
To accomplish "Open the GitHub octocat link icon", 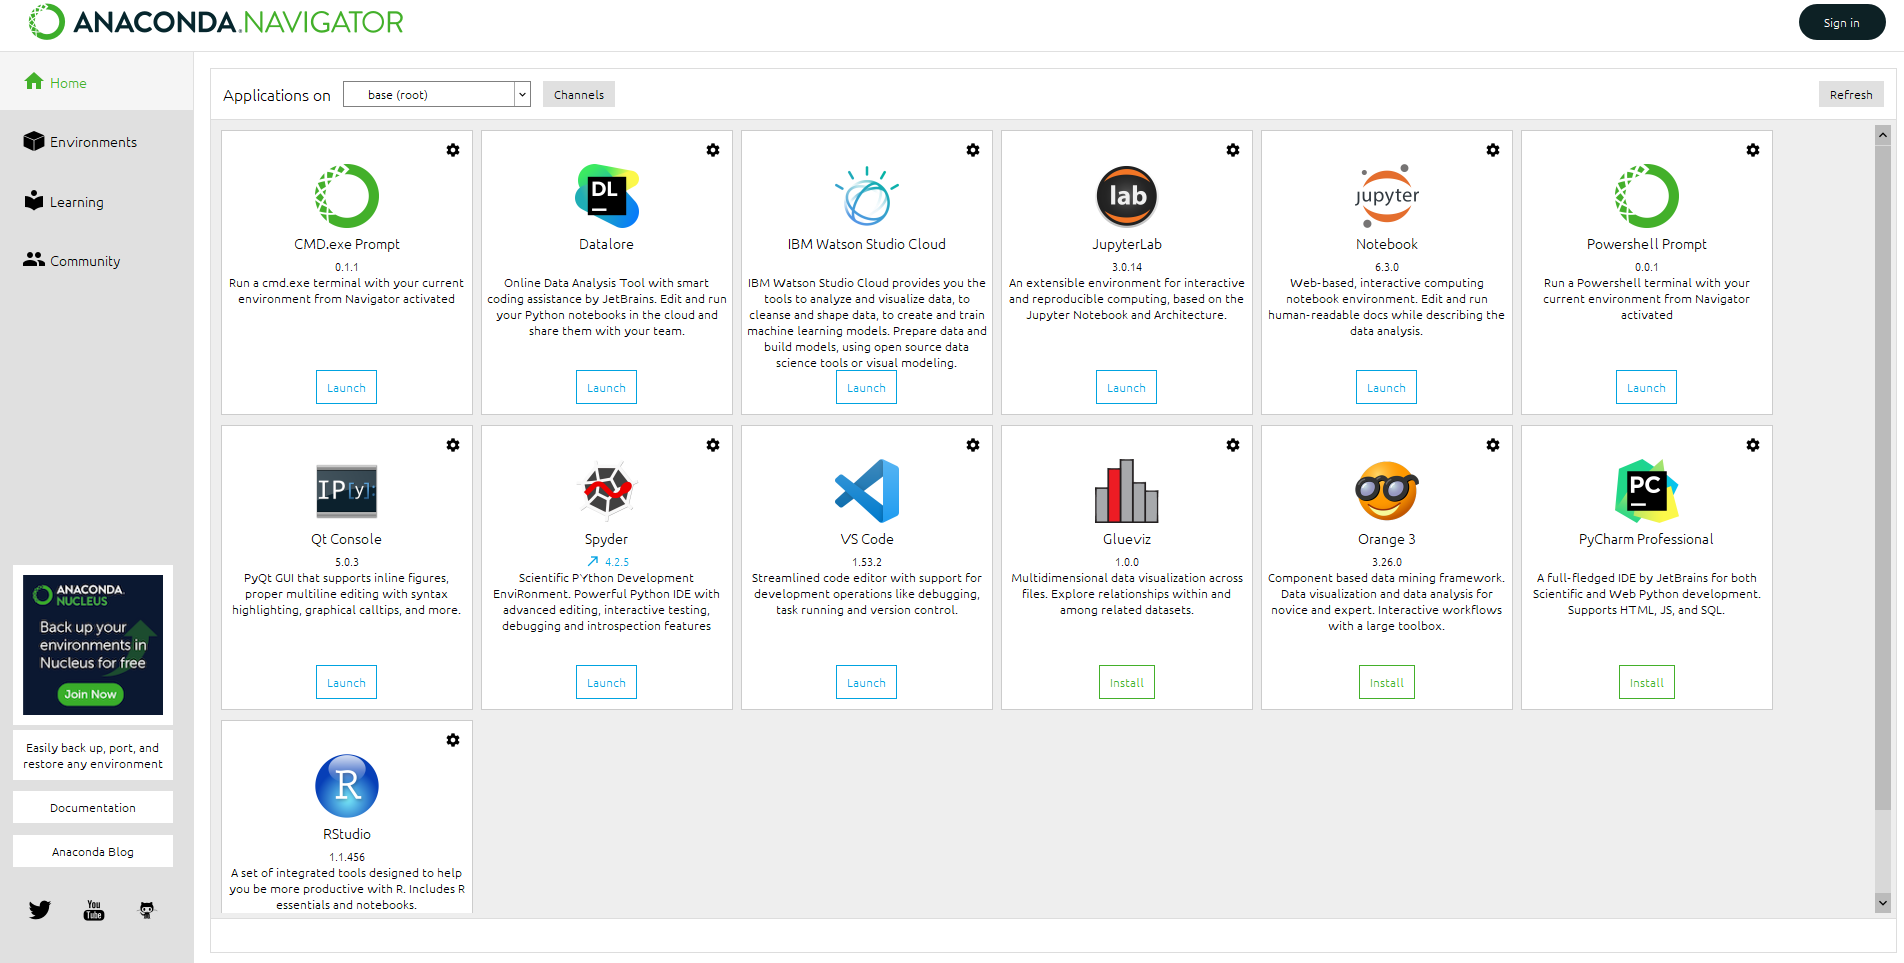I will pos(147,910).
